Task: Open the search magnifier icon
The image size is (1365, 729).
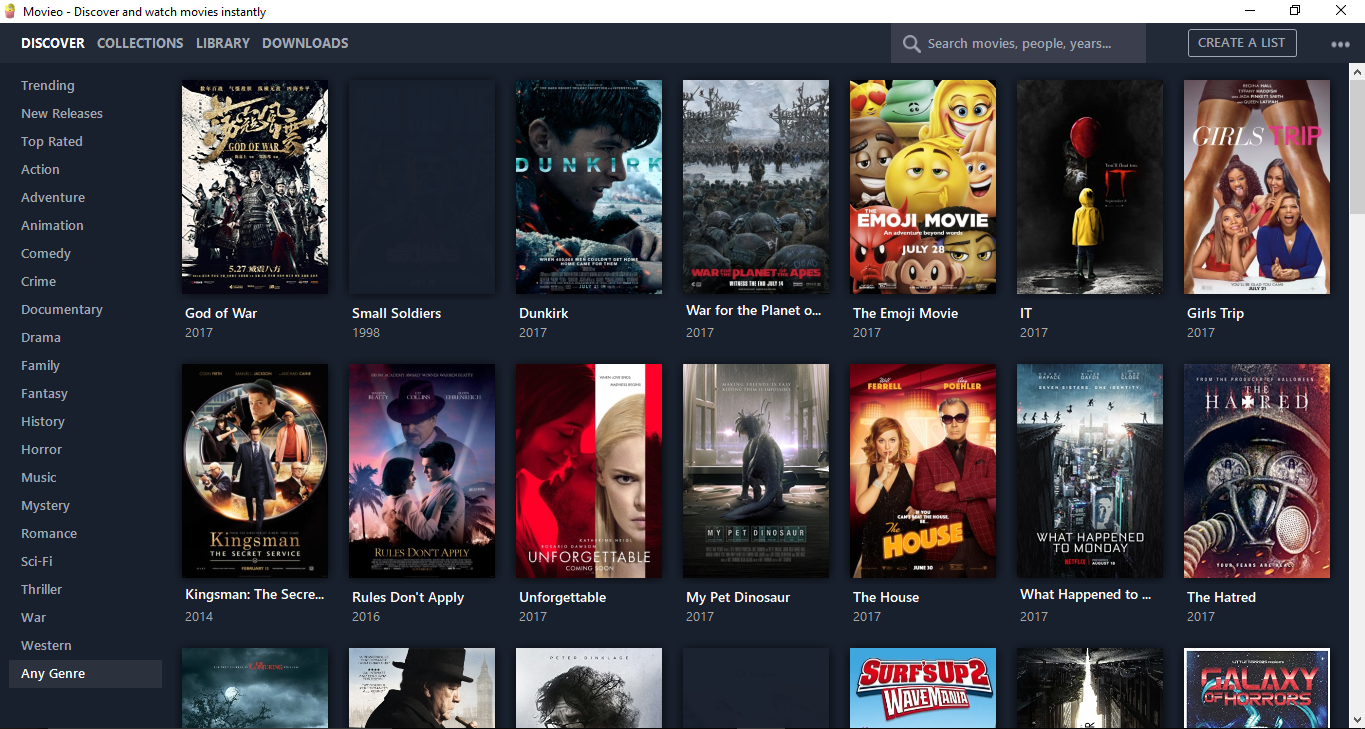Action: coord(911,43)
